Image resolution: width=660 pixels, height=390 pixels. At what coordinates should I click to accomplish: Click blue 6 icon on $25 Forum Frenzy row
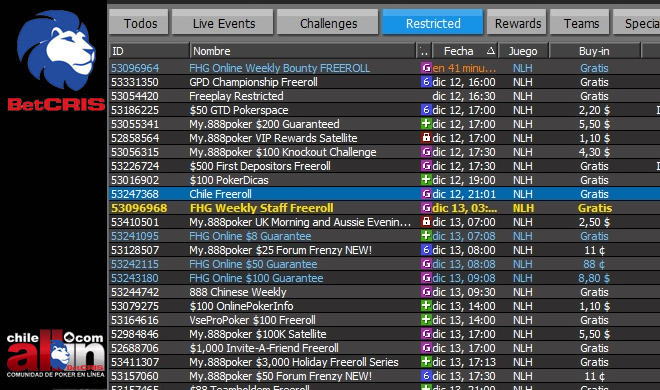(x=426, y=250)
